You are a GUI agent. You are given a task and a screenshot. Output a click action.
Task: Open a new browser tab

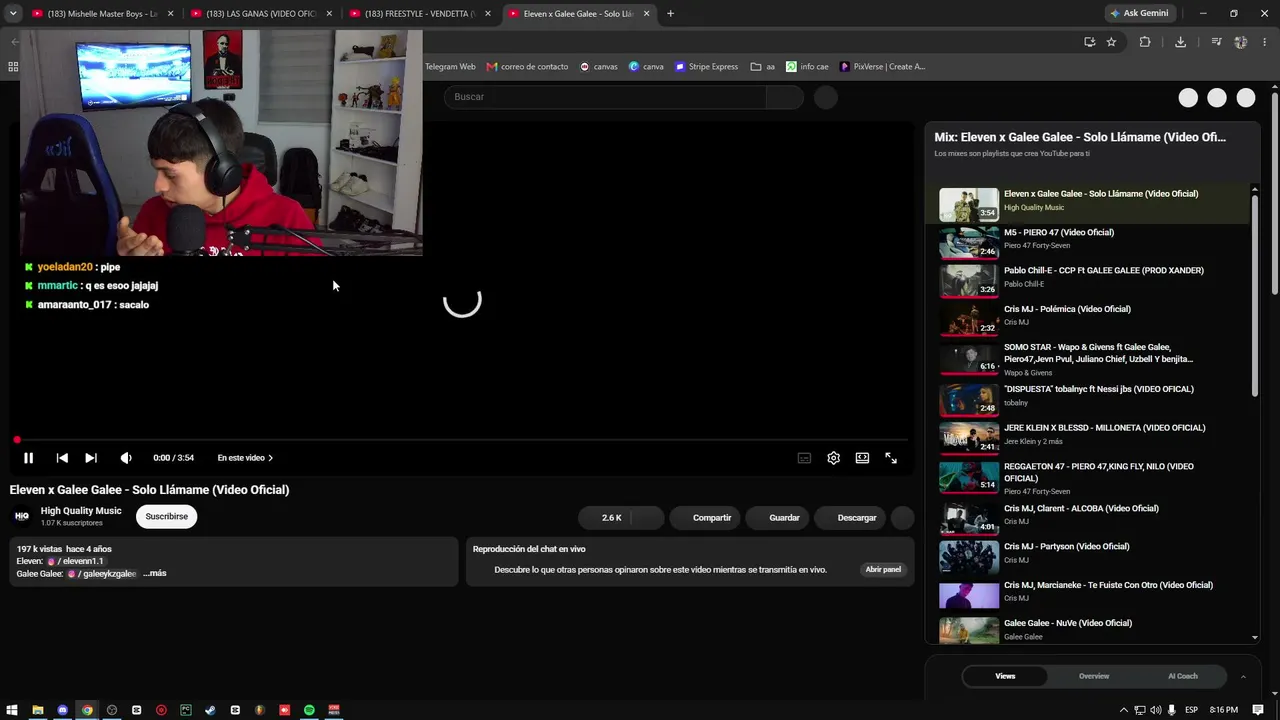(x=670, y=14)
